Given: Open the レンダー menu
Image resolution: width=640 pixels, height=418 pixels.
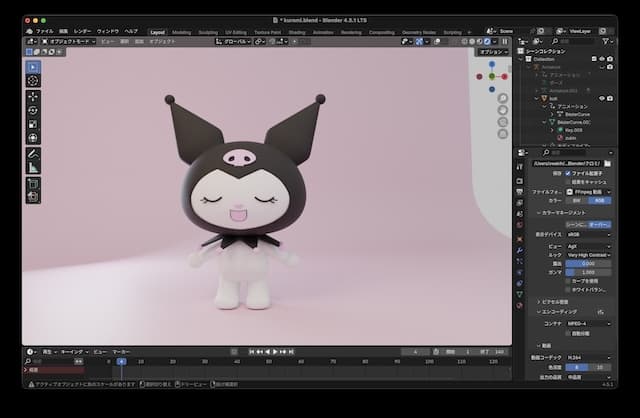Looking at the screenshot, I should point(82,31).
